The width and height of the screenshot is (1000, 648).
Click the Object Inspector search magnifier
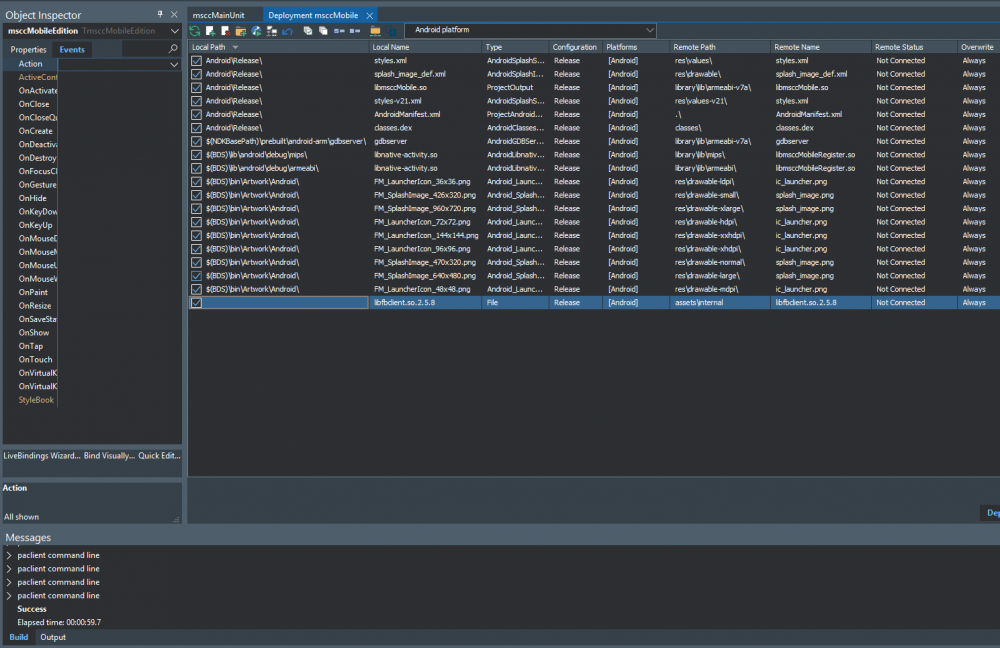point(173,48)
